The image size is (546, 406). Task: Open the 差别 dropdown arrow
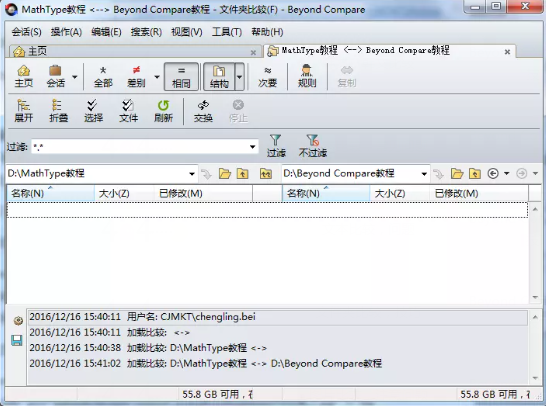click(x=157, y=77)
